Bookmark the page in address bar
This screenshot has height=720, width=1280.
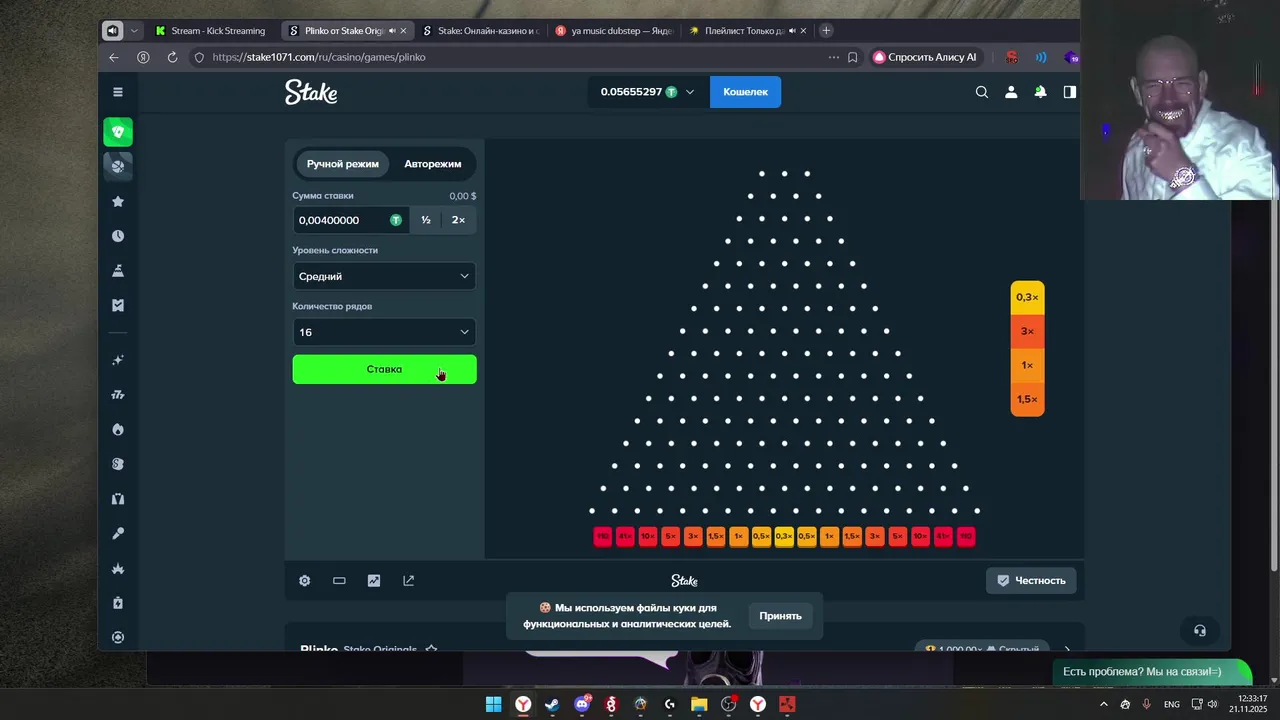pyautogui.click(x=853, y=57)
